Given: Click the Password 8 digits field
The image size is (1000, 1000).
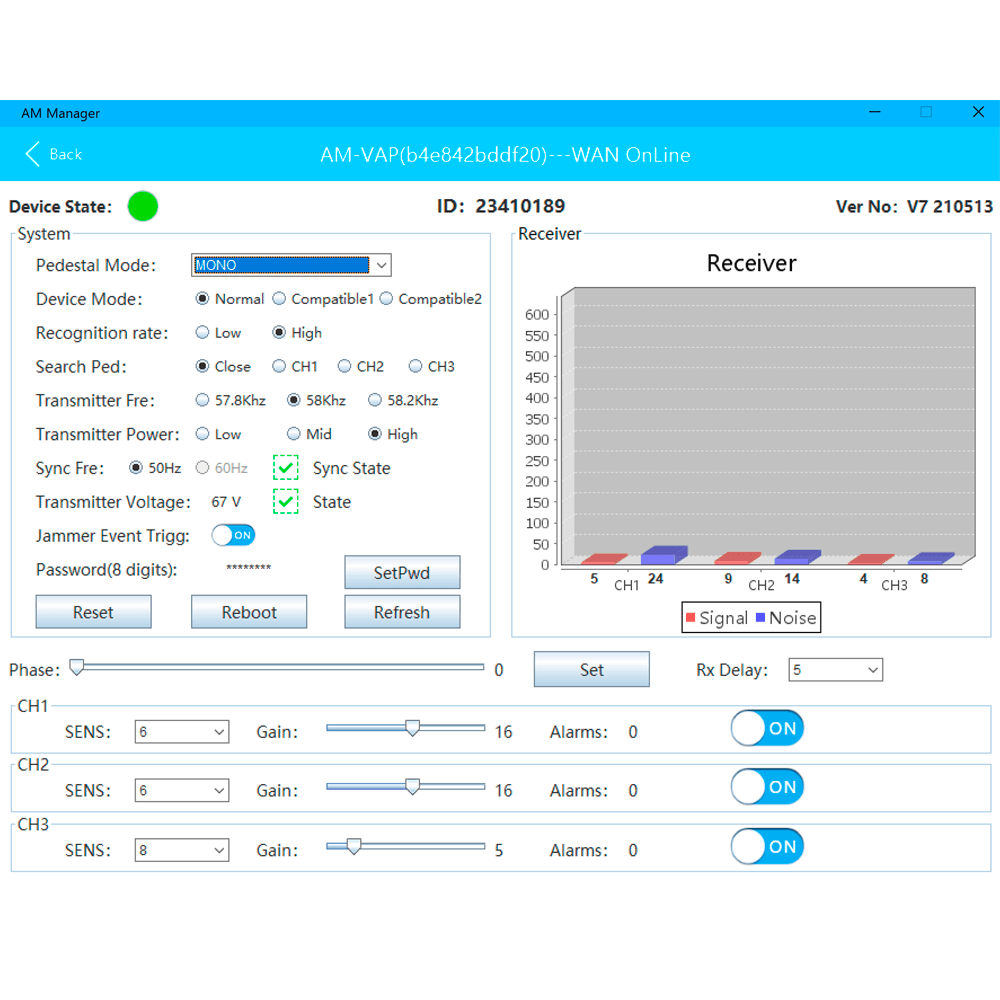Looking at the screenshot, I should (249, 570).
